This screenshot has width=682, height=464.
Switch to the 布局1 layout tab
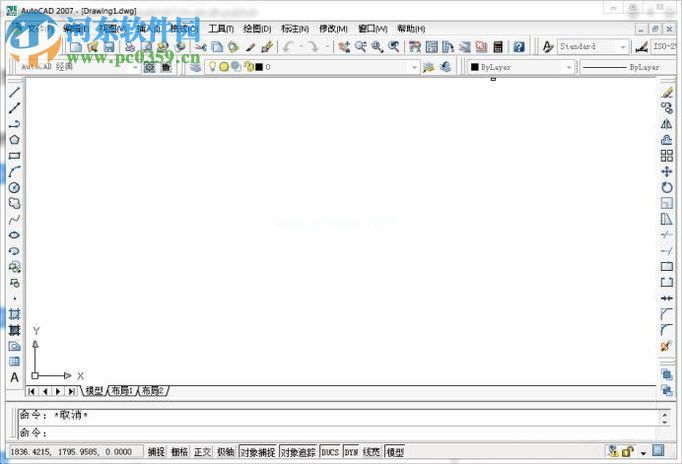(122, 390)
